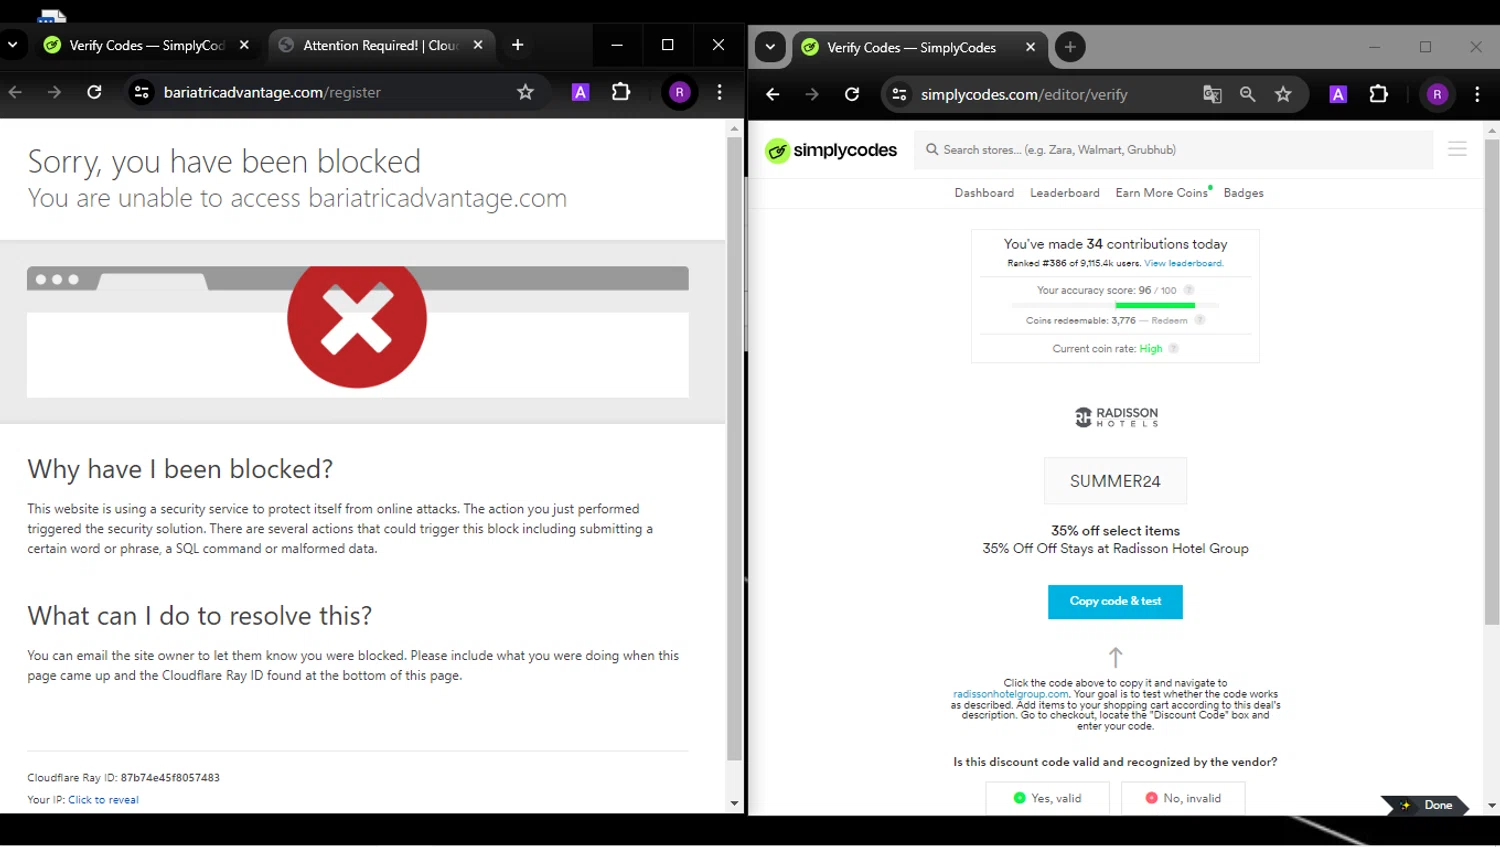Click the SimplyCodes logo
The height and width of the screenshot is (847, 1500).
[x=831, y=150]
